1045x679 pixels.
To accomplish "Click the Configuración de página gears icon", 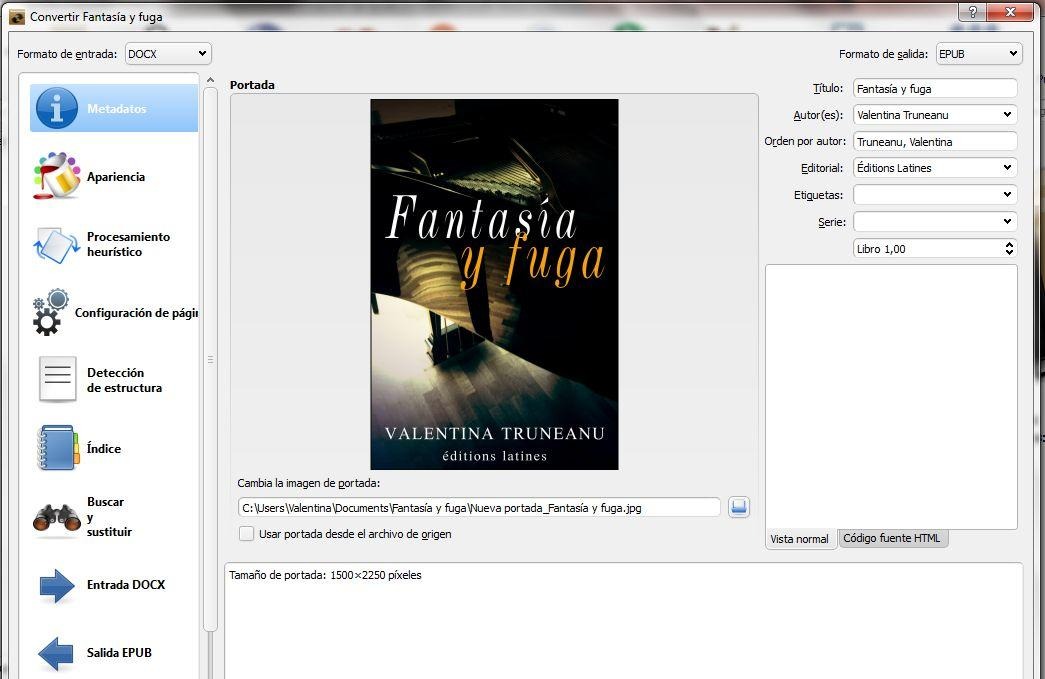I will [x=51, y=312].
